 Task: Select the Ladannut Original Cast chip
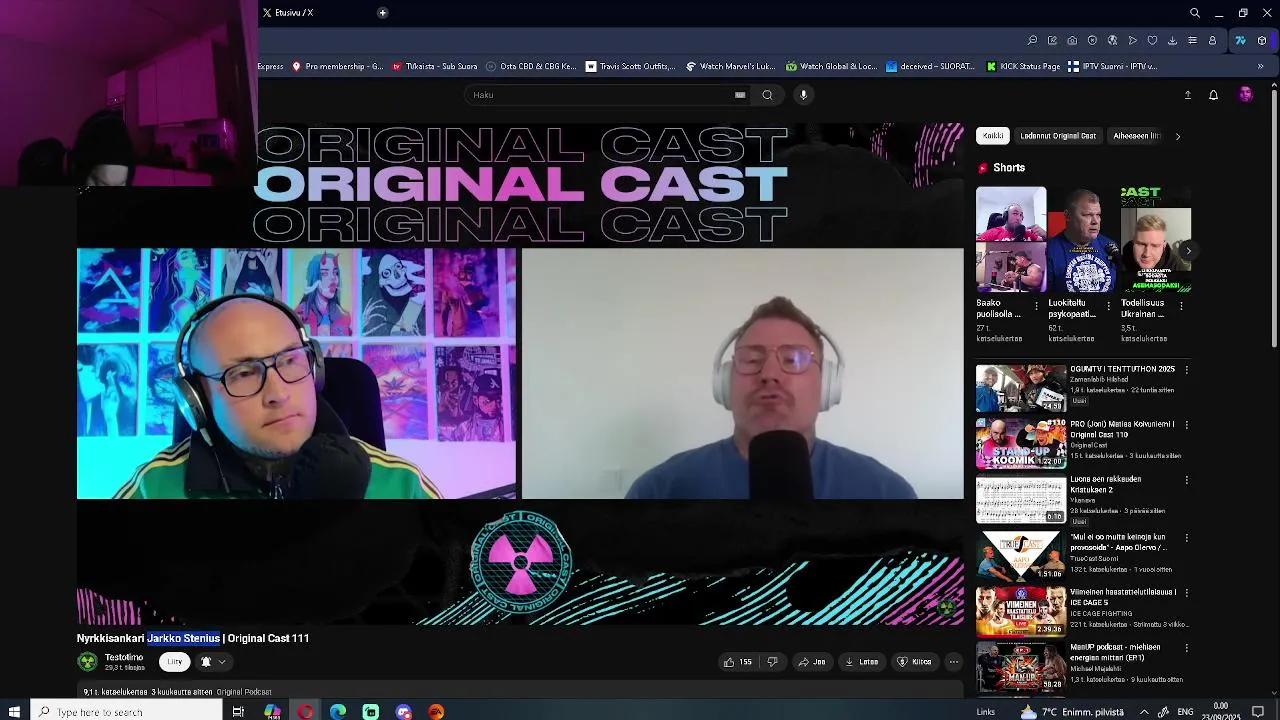click(1058, 136)
